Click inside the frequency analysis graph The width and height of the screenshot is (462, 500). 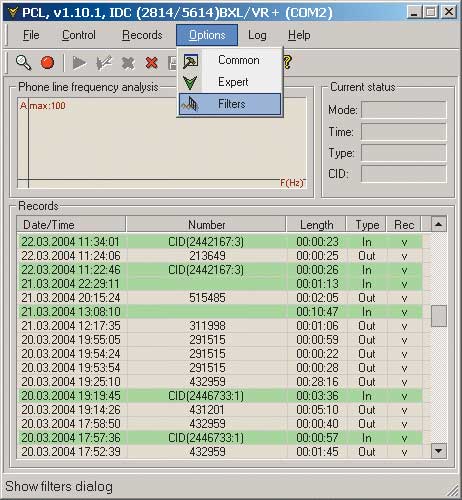[x=162, y=143]
